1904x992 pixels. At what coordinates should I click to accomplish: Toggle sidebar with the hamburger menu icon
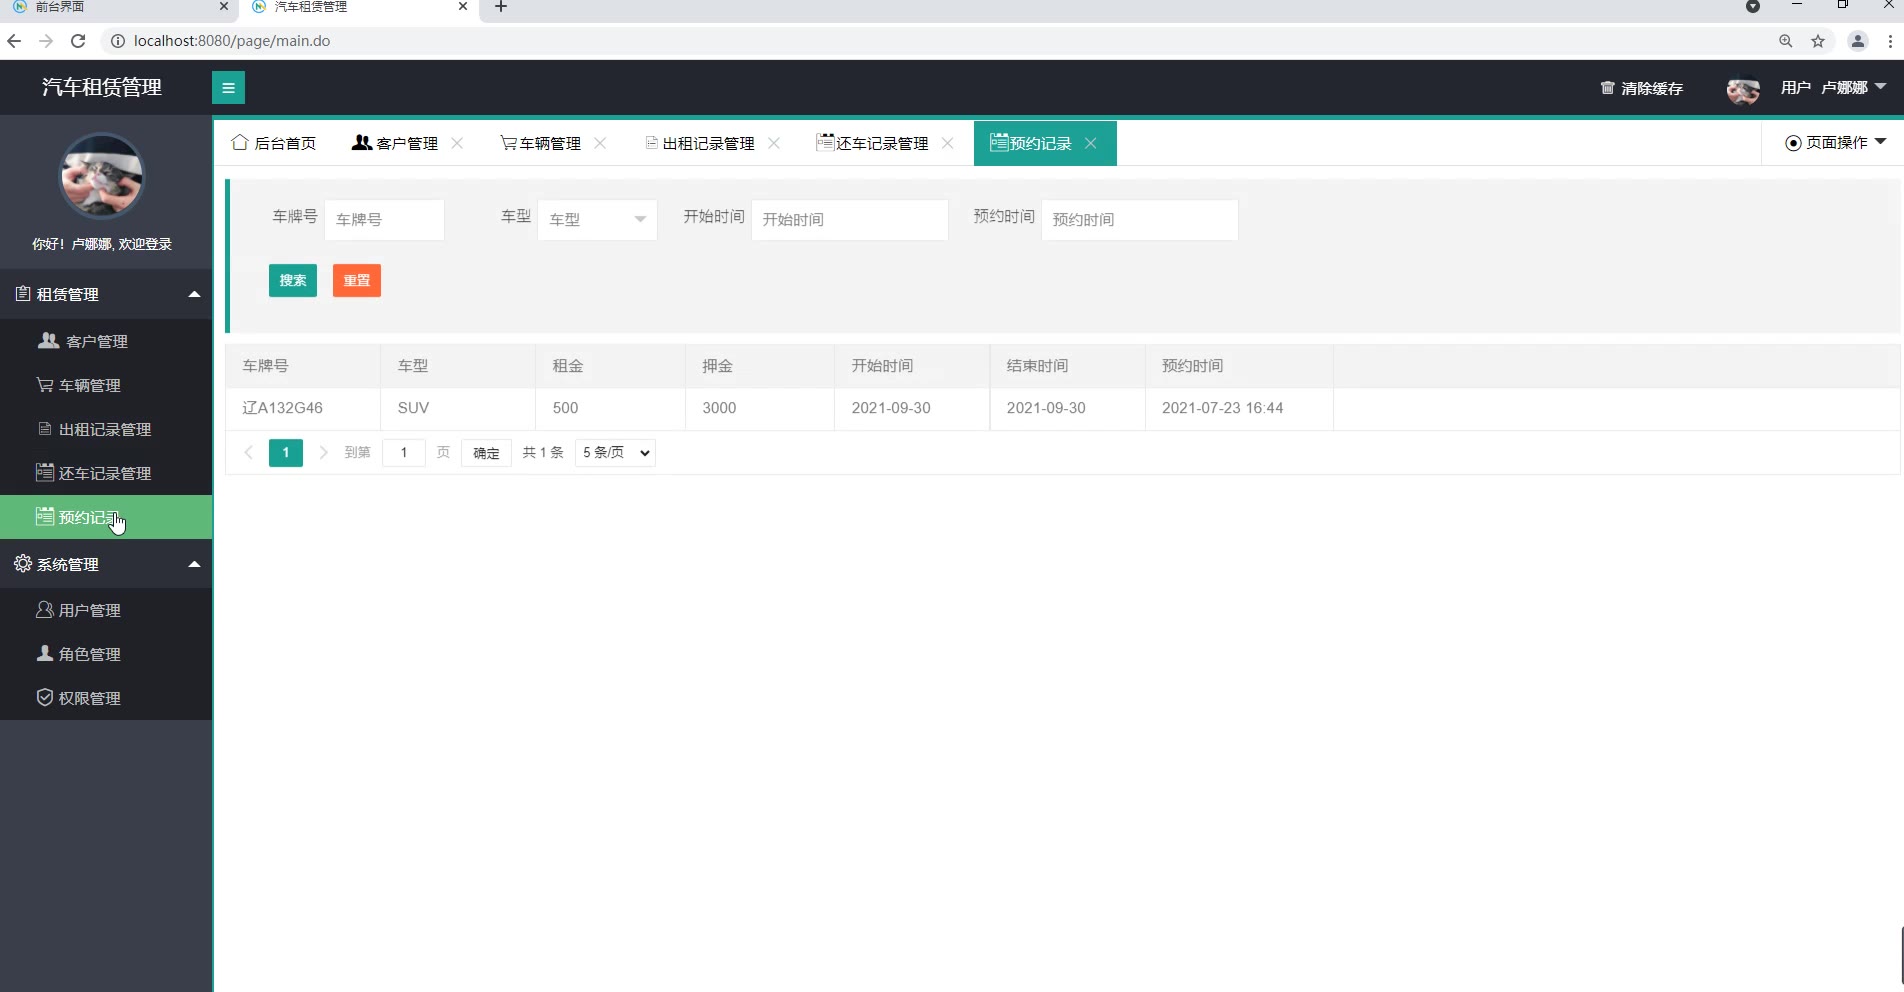228,88
